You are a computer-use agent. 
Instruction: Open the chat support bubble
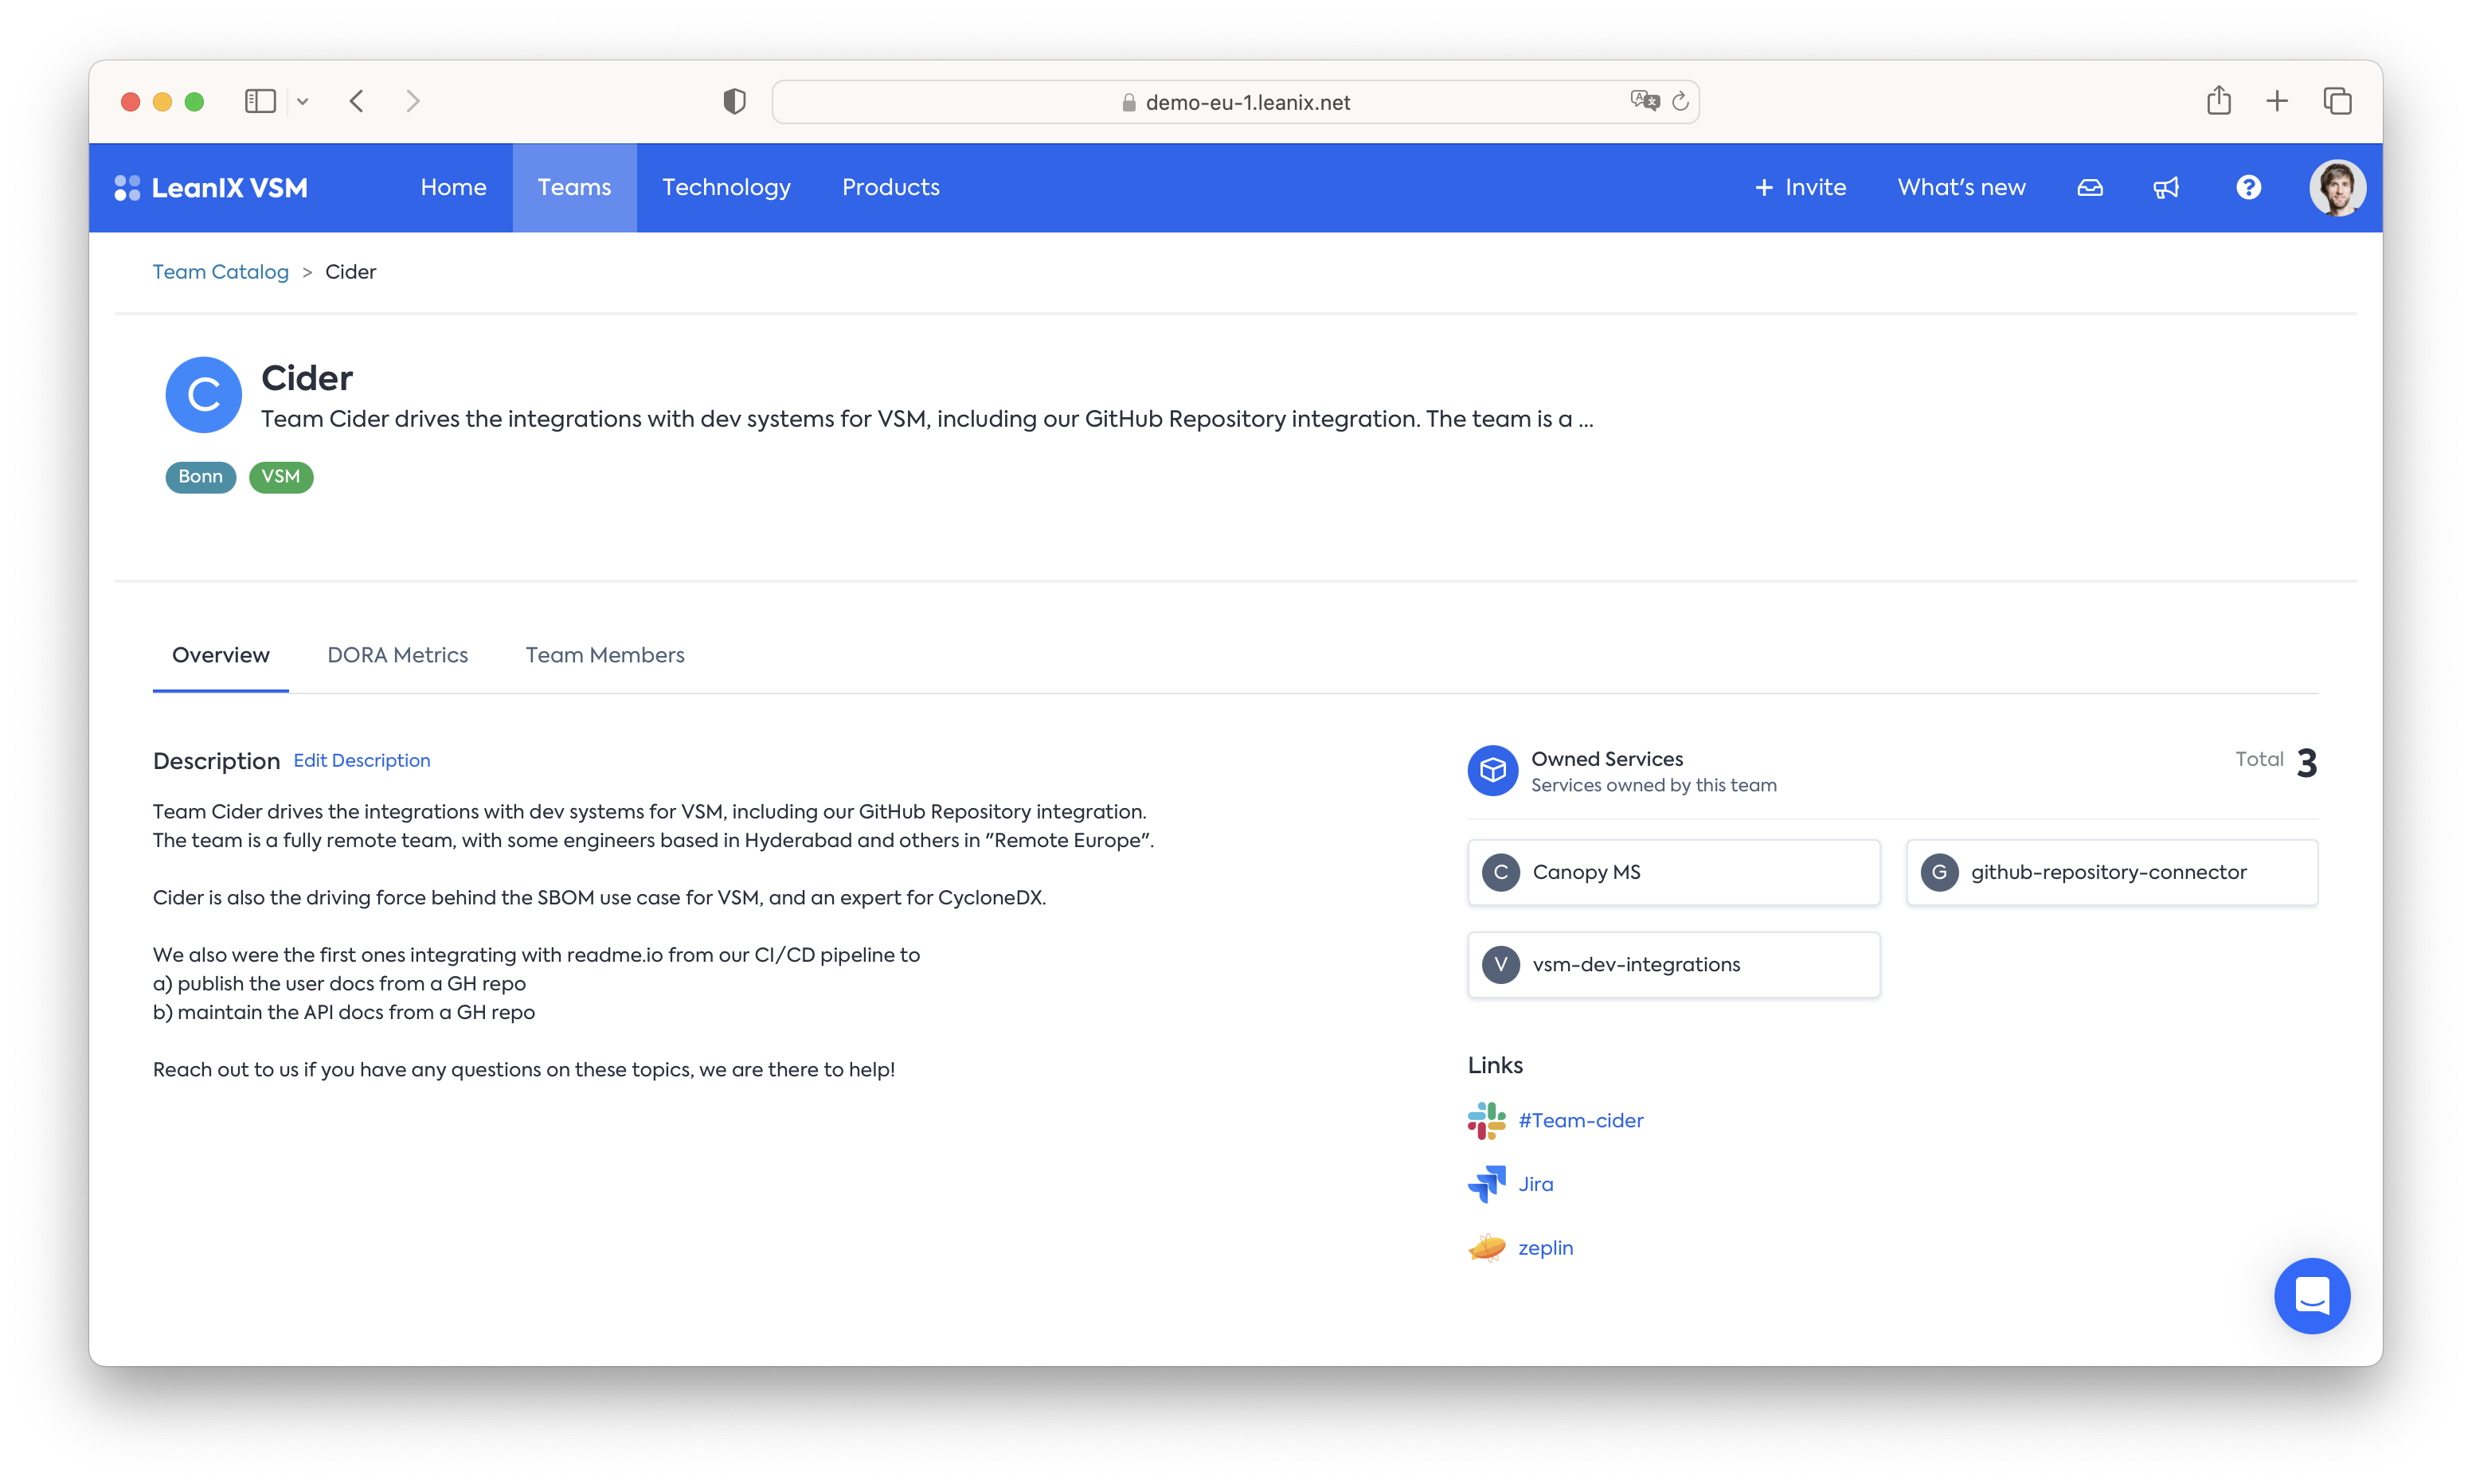2312,1296
